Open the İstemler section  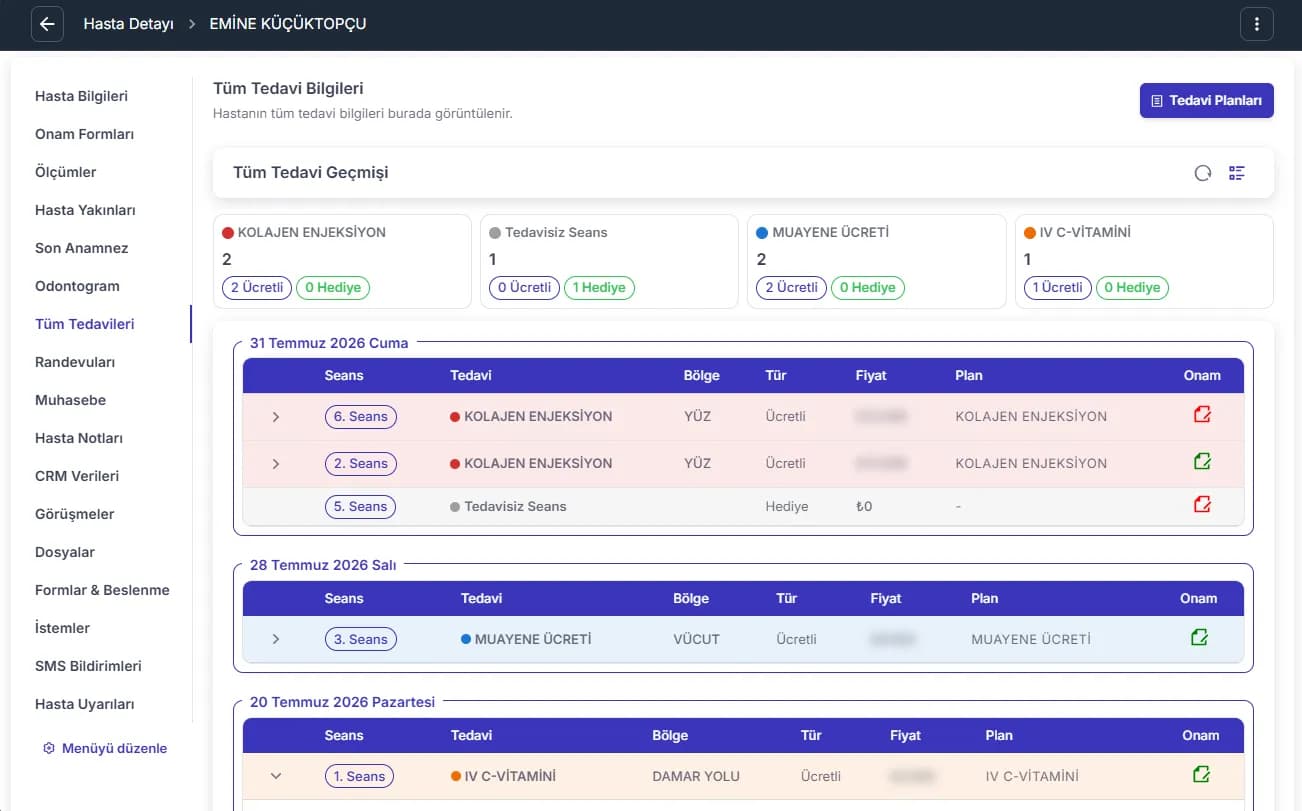click(62, 628)
